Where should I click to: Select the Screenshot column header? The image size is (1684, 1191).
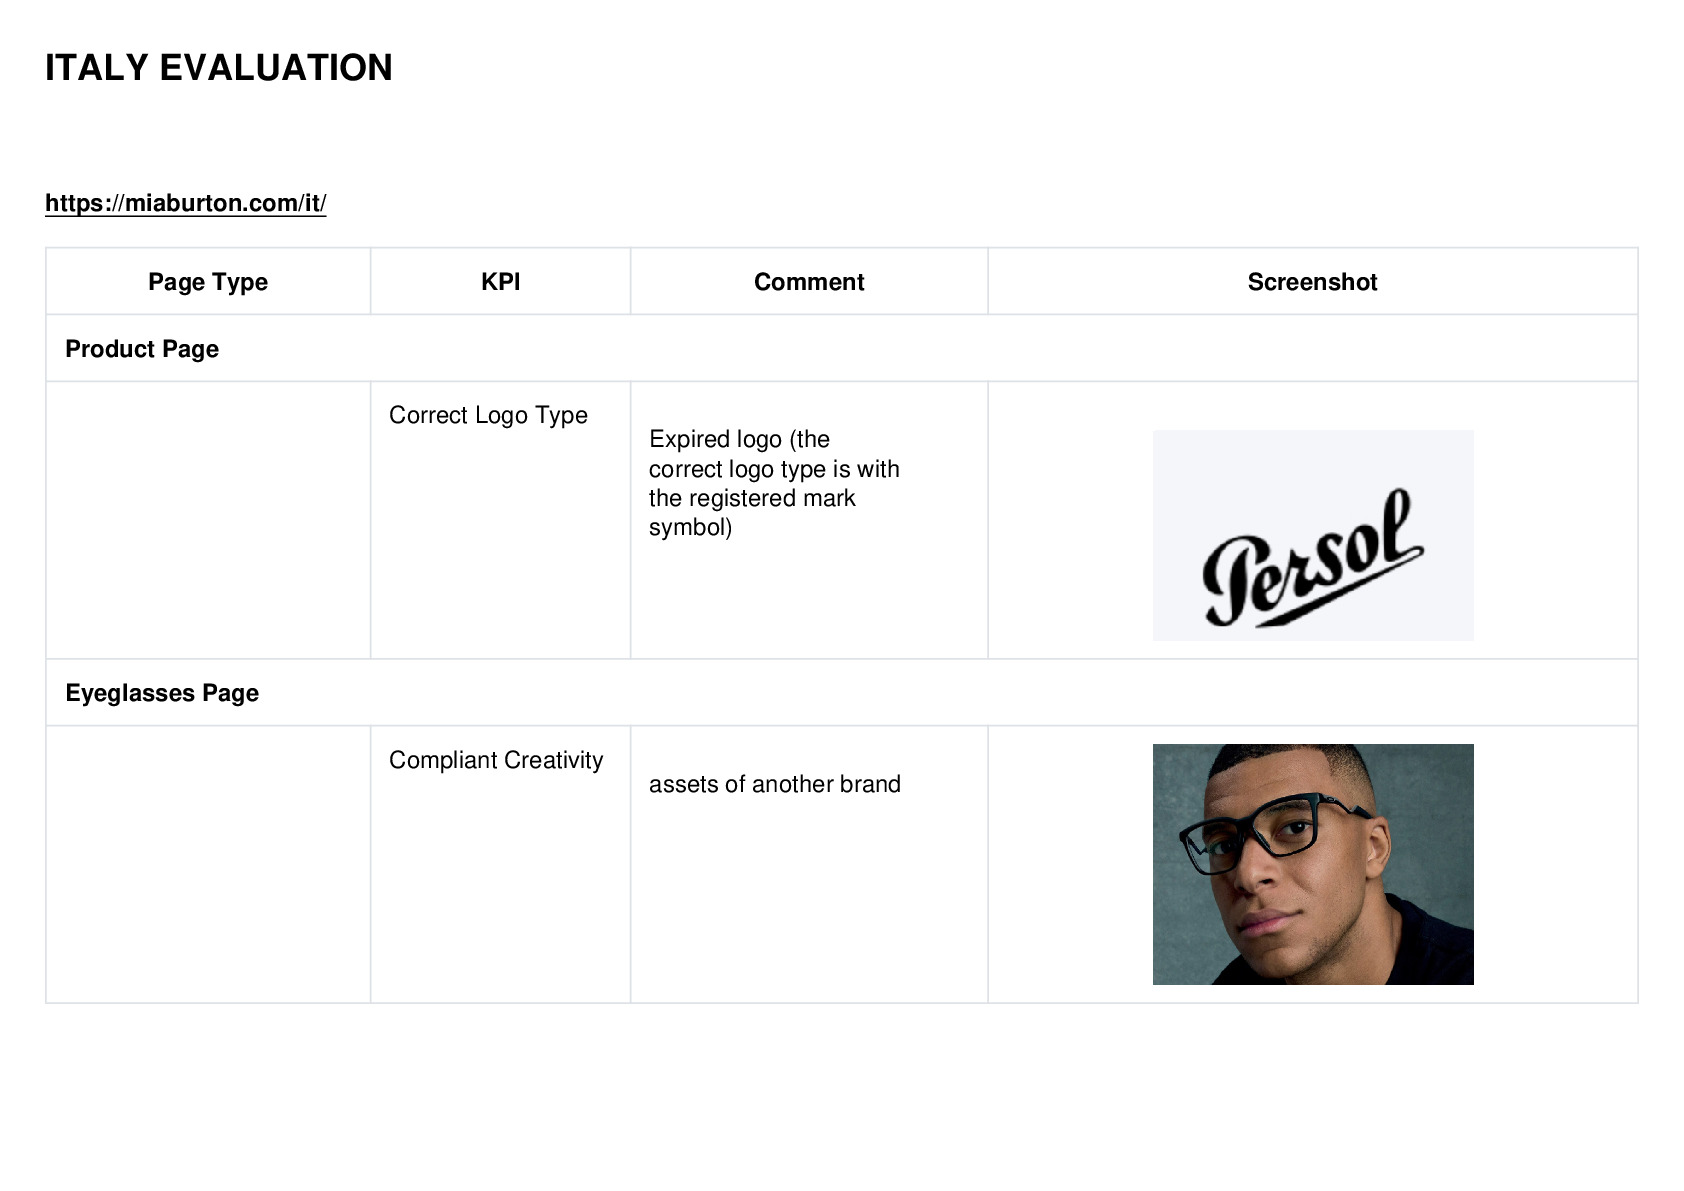pyautogui.click(x=1312, y=282)
